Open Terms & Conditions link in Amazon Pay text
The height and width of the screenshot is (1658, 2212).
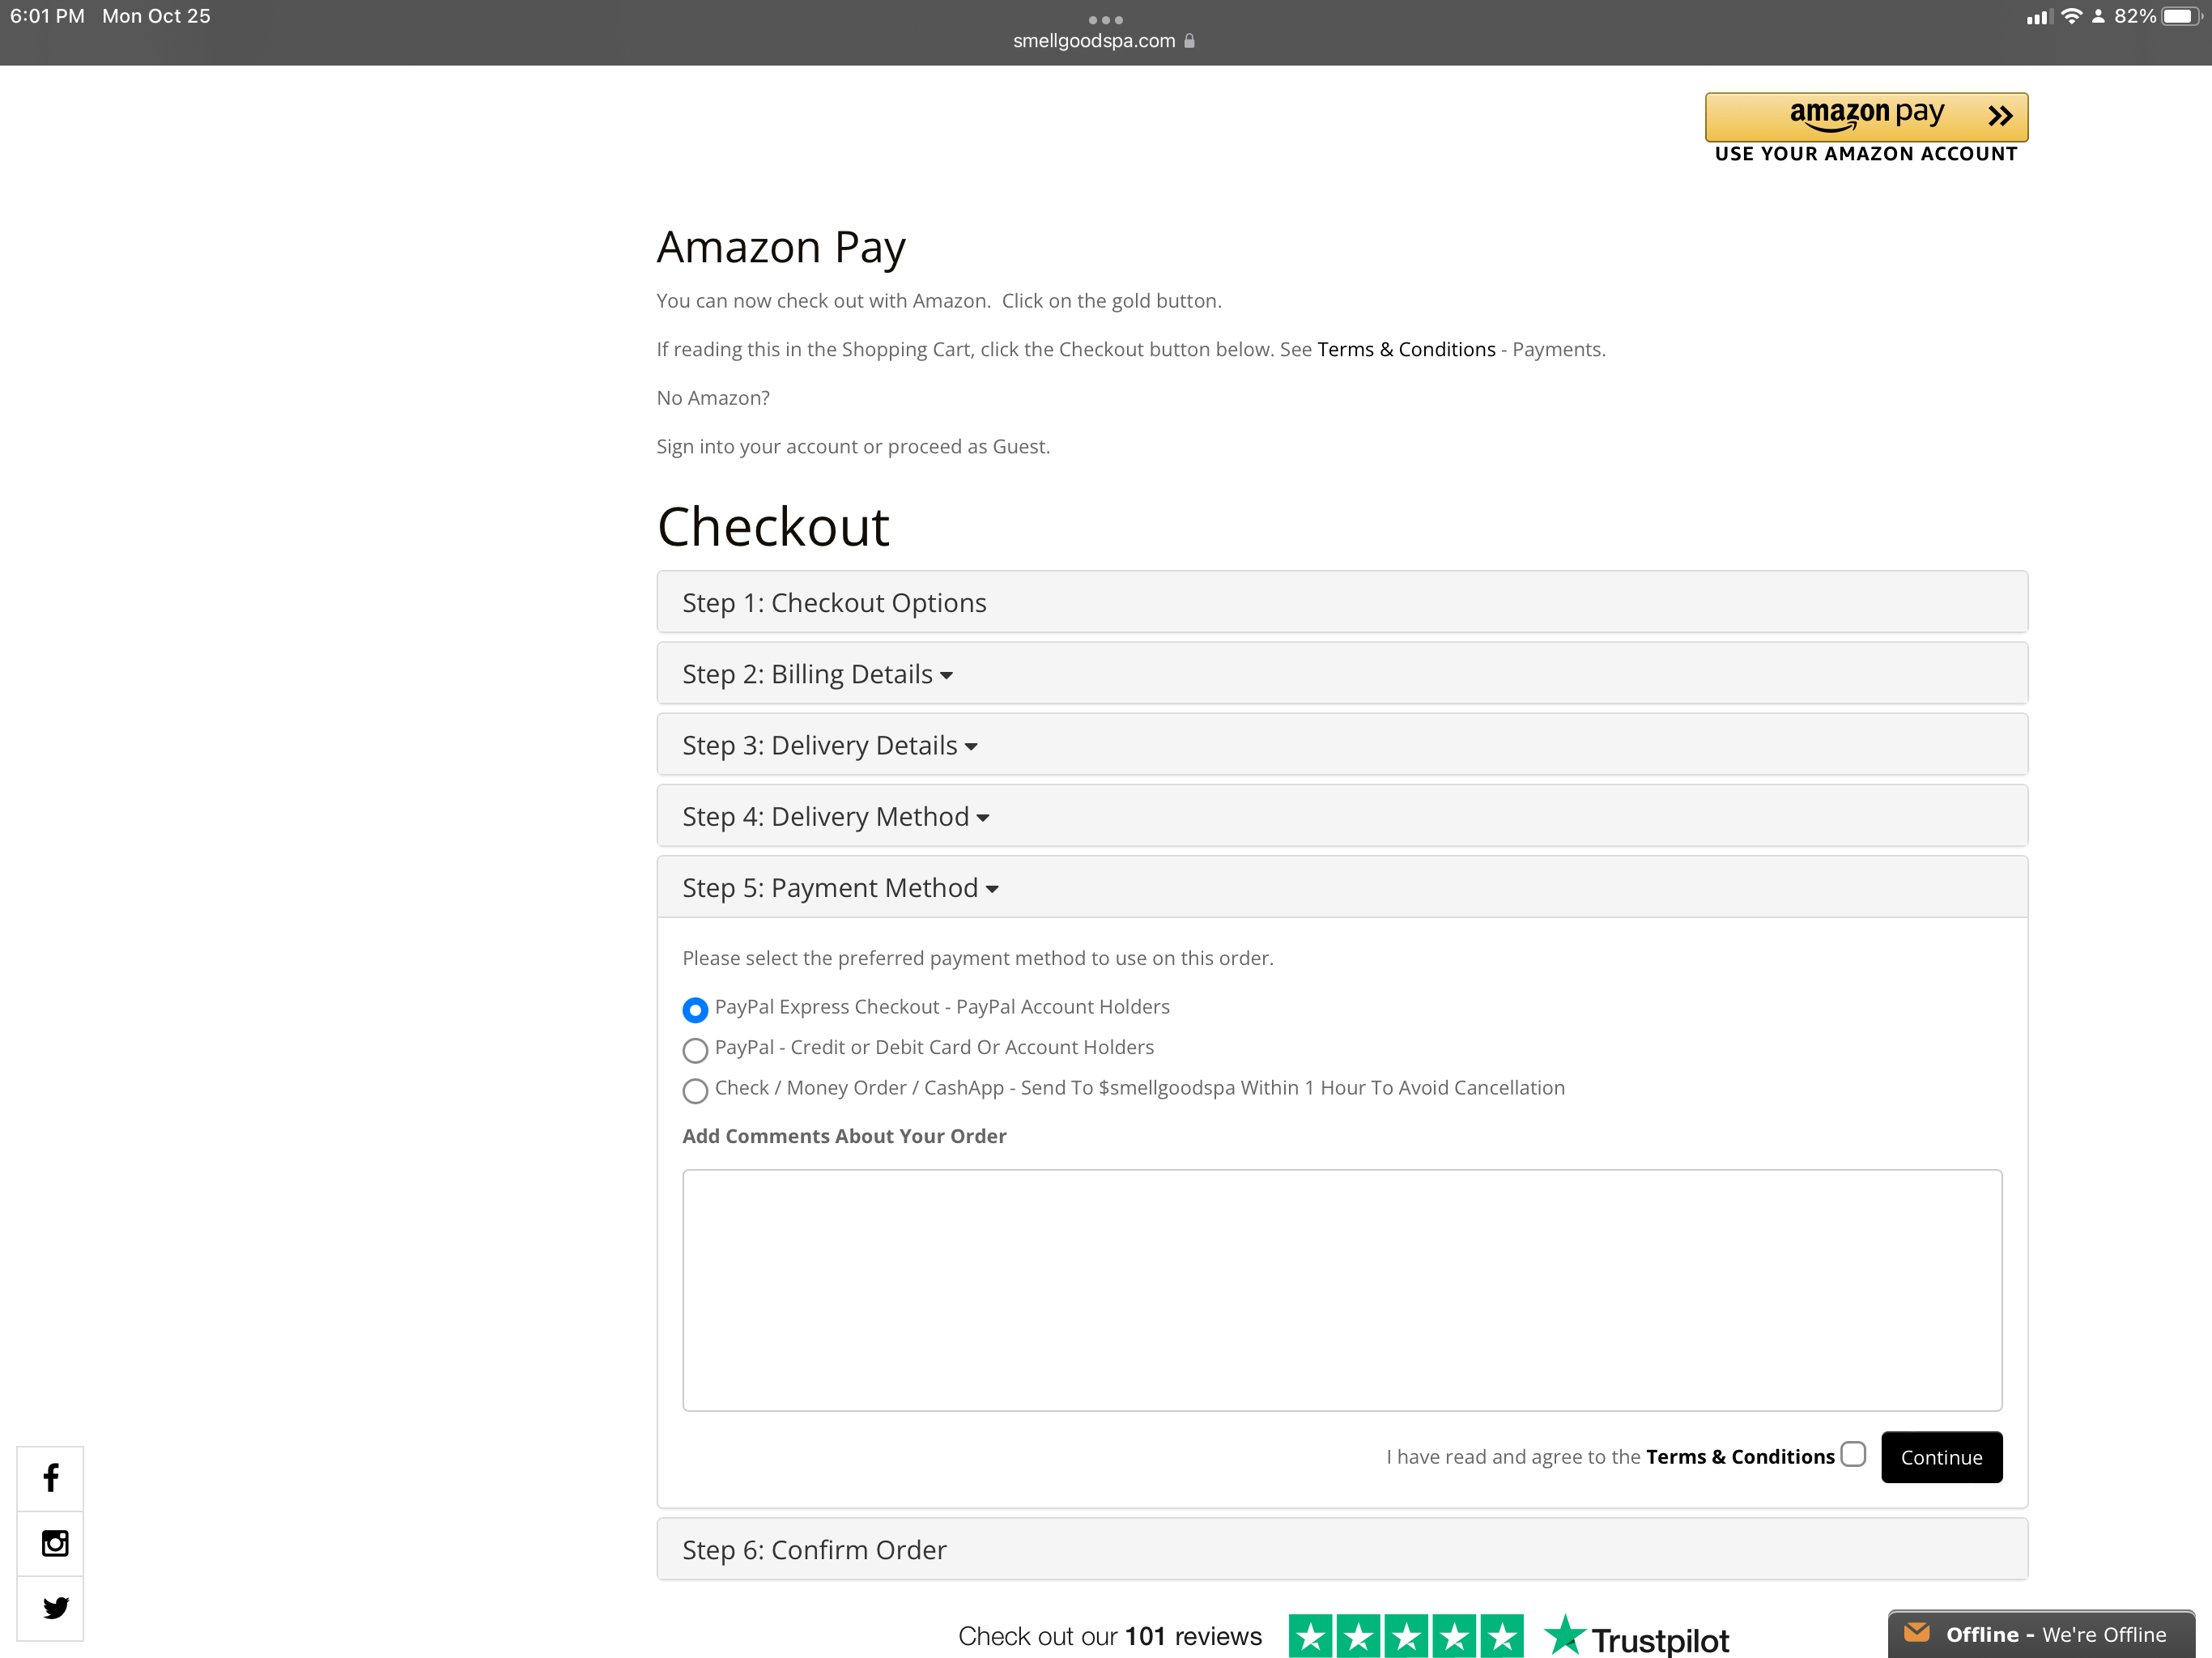click(x=1406, y=349)
